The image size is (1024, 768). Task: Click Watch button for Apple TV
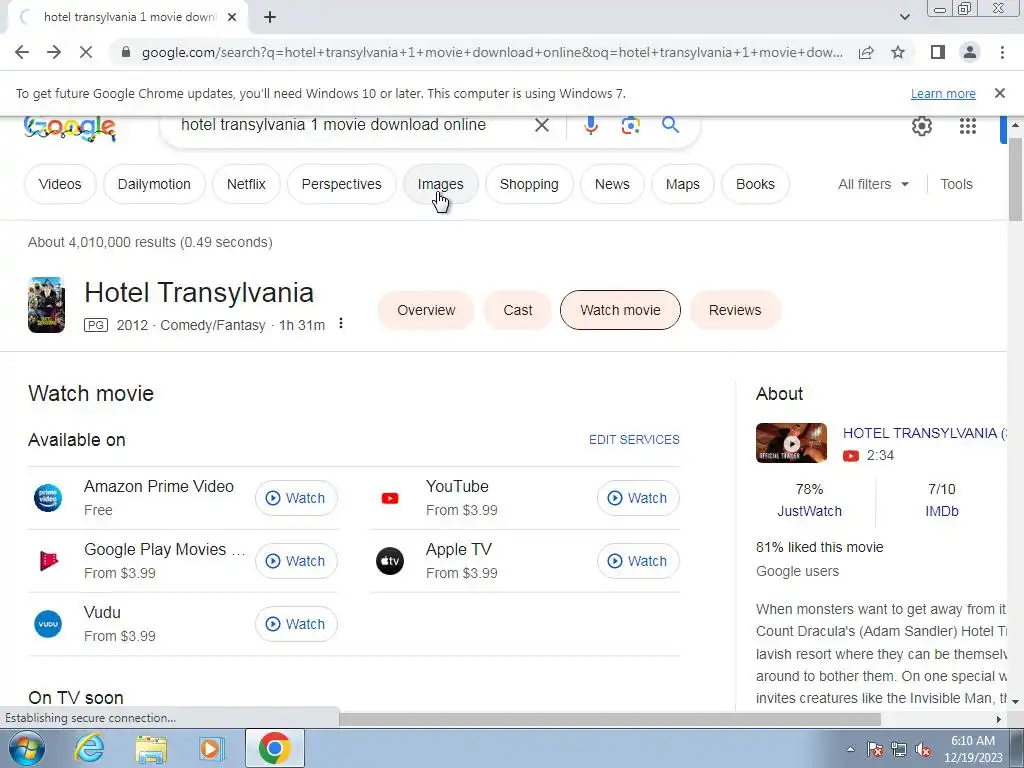click(638, 561)
